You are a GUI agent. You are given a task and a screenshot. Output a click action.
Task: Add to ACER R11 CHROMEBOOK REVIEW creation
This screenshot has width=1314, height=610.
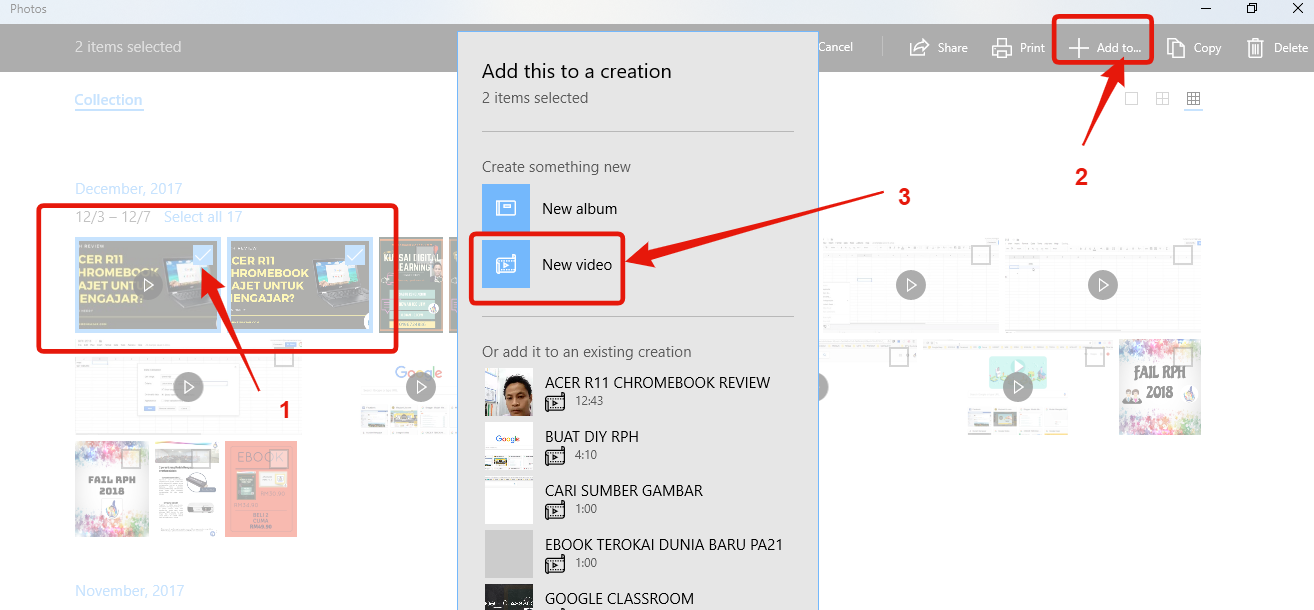pyautogui.click(x=638, y=392)
